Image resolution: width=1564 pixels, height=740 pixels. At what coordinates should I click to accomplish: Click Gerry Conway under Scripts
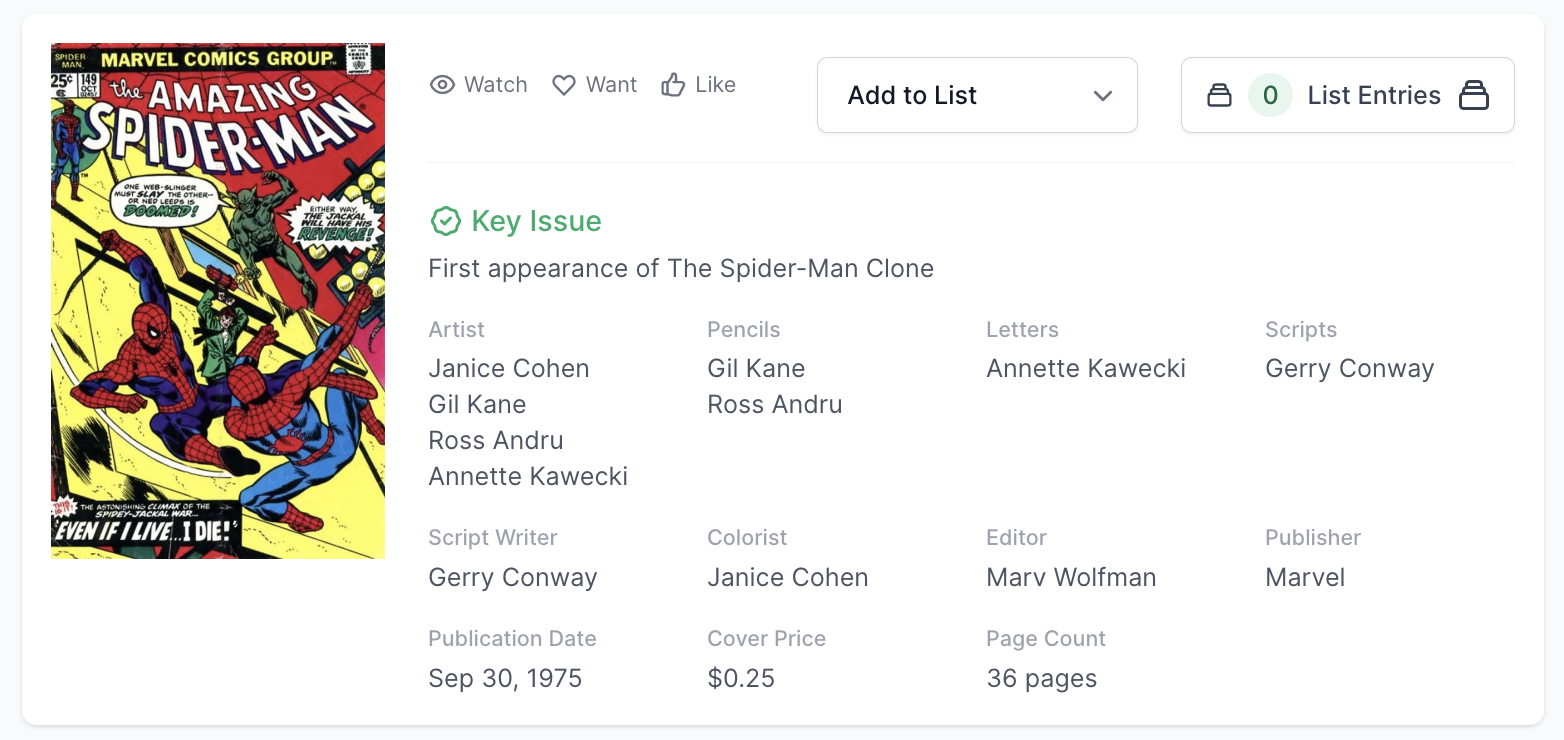pos(1349,369)
